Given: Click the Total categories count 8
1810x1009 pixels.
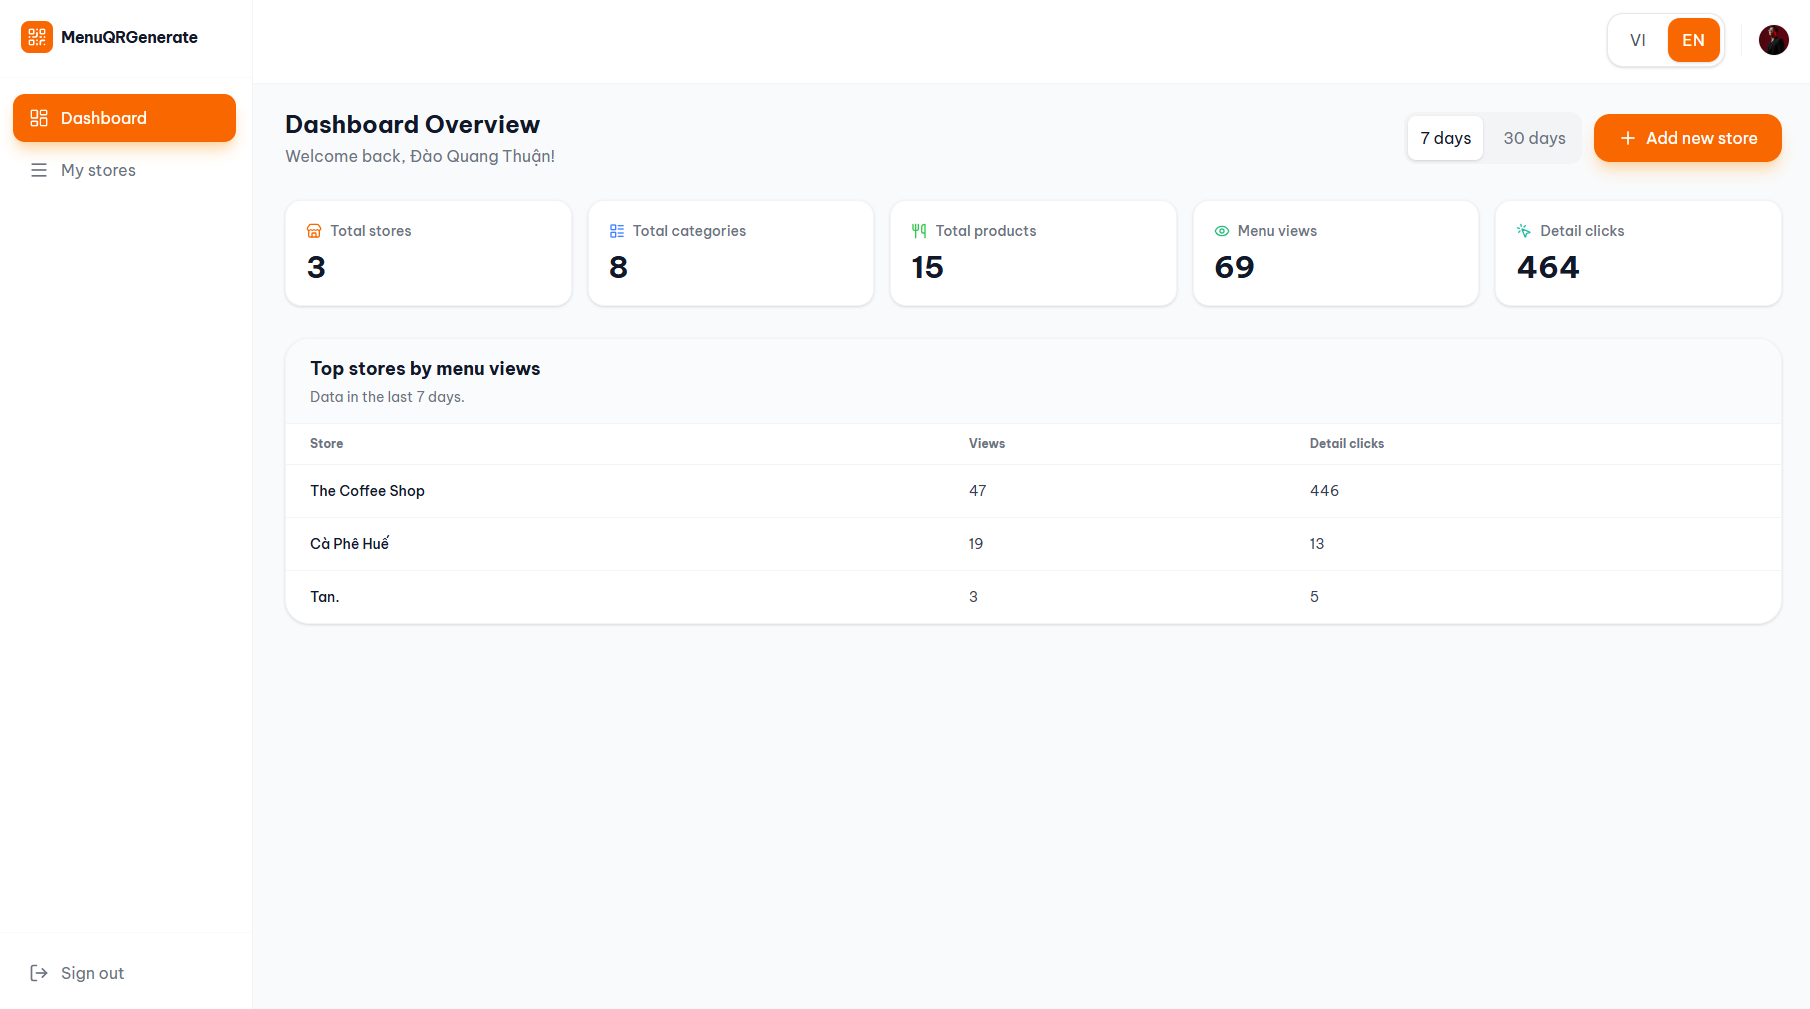Looking at the screenshot, I should click(x=619, y=267).
